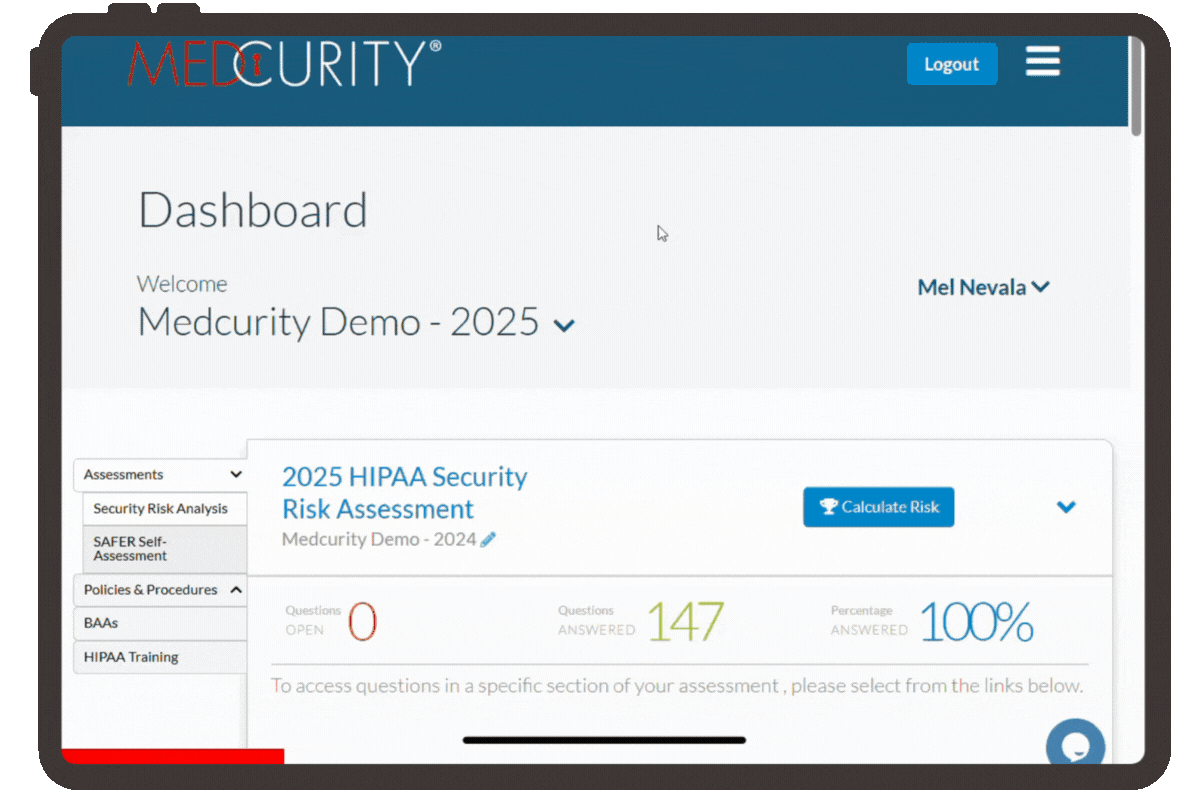Click the 147 questions answered count
This screenshot has height=800, width=1200.
(685, 622)
